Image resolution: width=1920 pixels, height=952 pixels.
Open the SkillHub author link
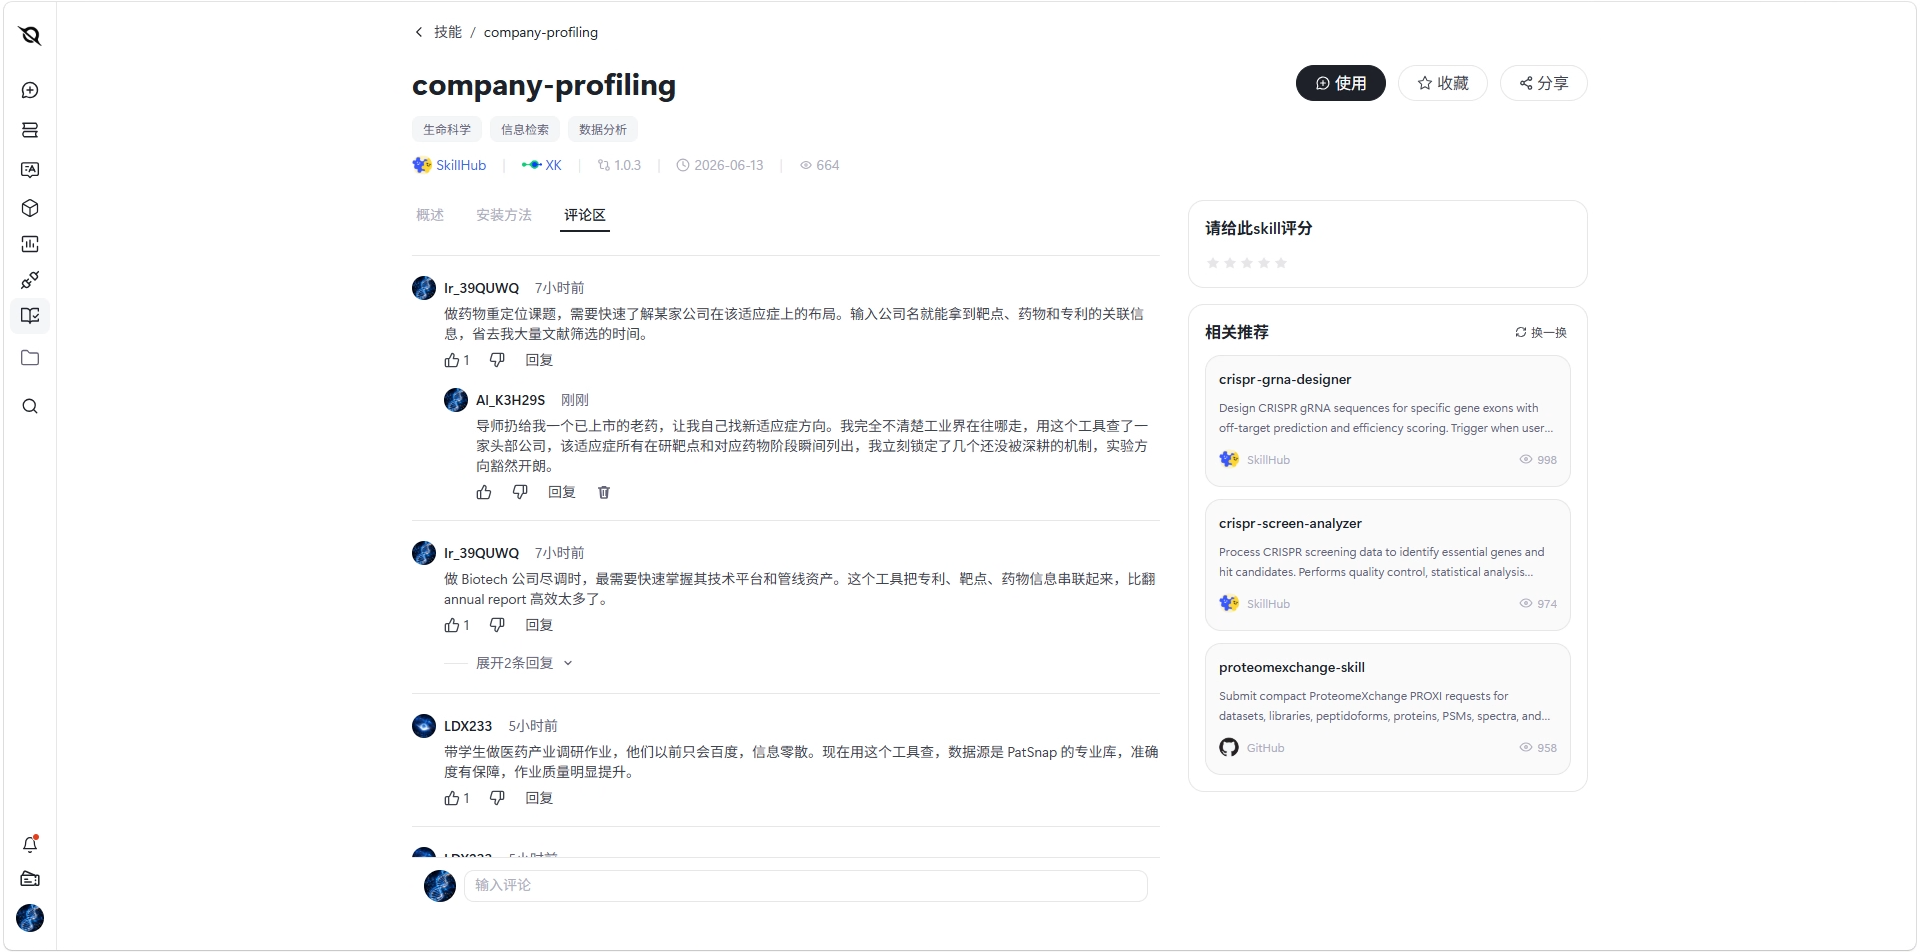click(449, 165)
